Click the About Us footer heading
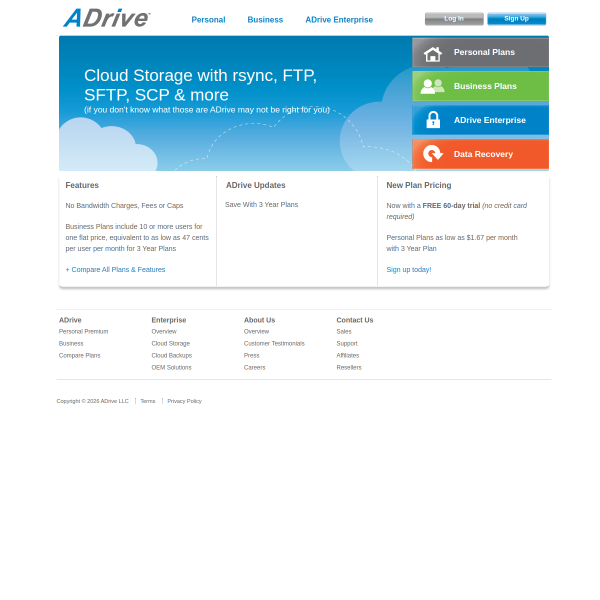The image size is (600, 600). click(x=259, y=320)
